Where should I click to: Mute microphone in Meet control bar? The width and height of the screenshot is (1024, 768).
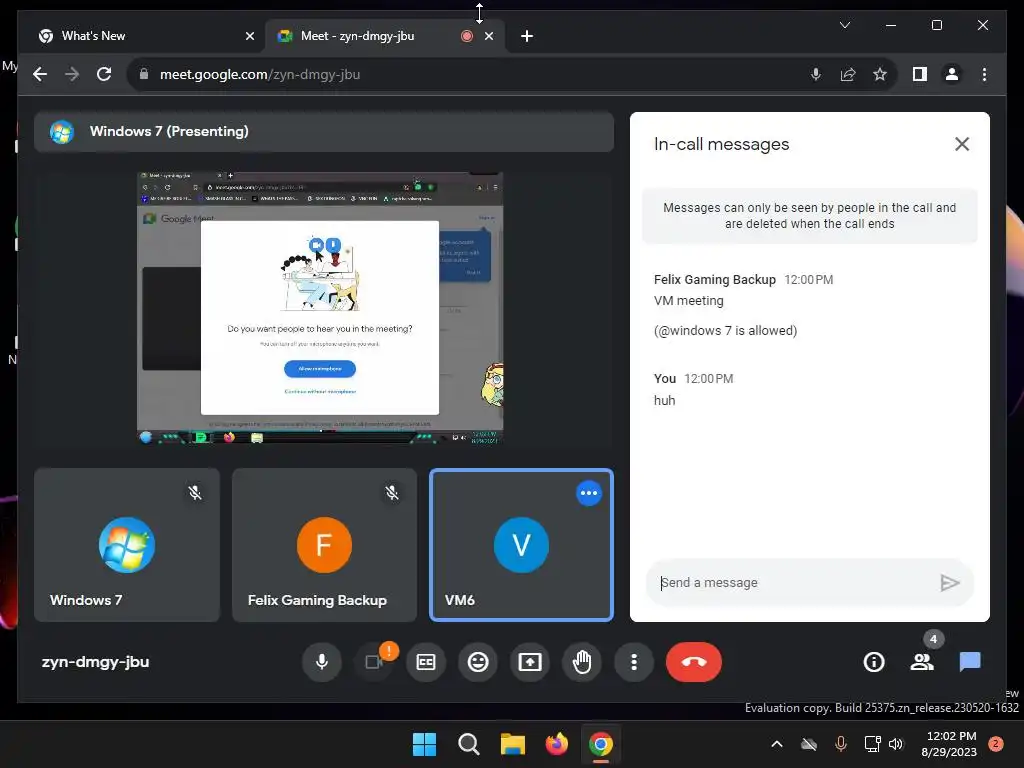[x=321, y=662]
